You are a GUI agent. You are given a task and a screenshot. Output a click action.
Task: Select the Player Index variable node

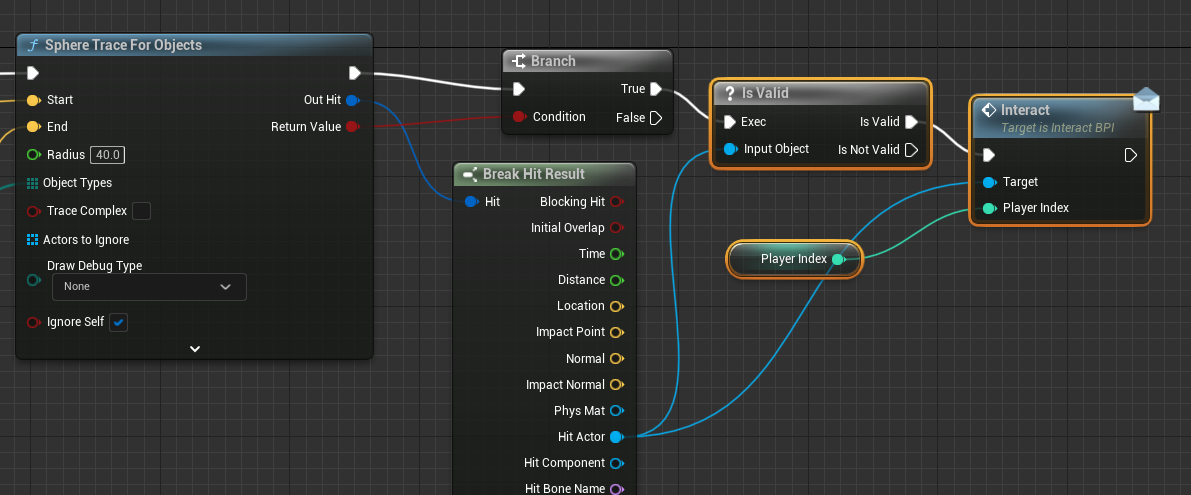(x=795, y=260)
